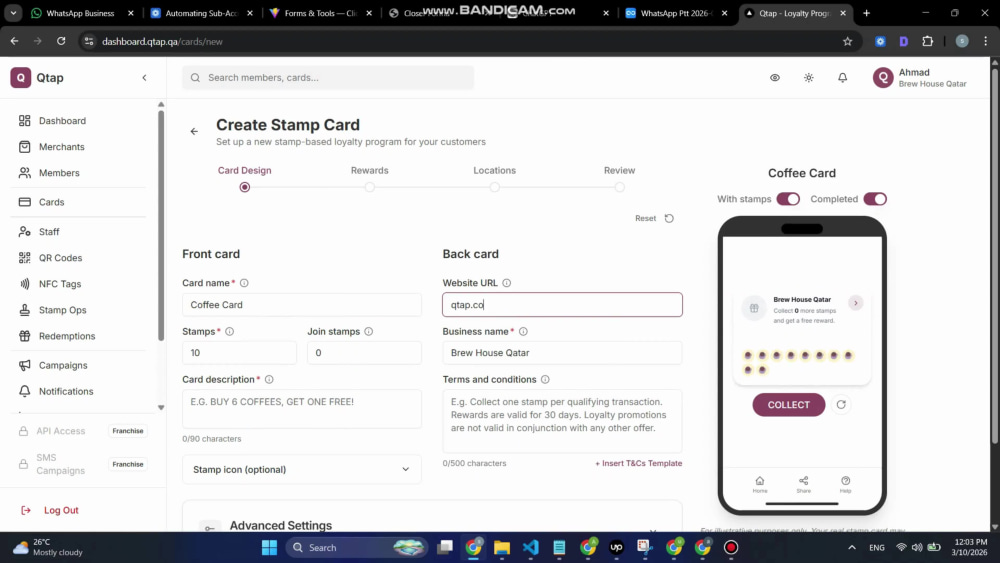Open File Explorer from the taskbar
1000x563 pixels.
click(502, 547)
